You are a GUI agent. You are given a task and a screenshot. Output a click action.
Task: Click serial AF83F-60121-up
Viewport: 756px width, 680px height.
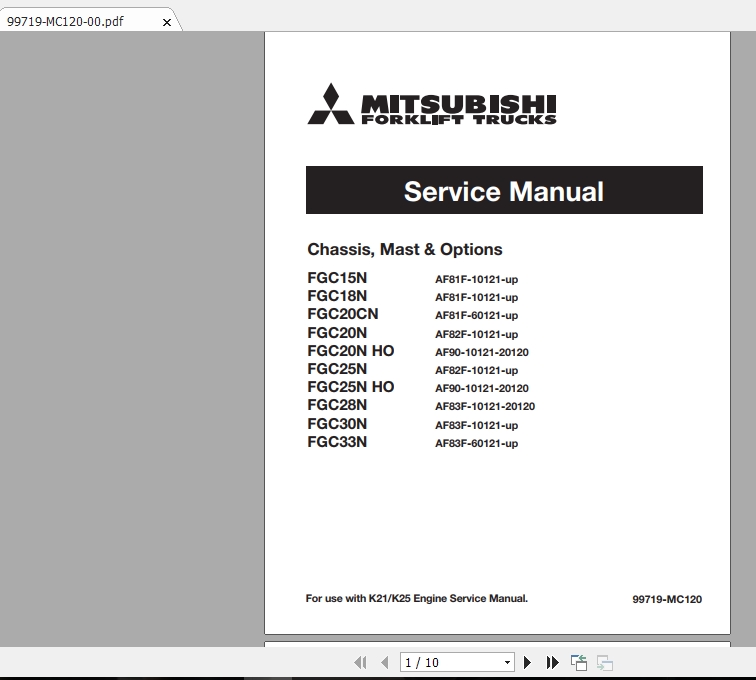coord(476,443)
